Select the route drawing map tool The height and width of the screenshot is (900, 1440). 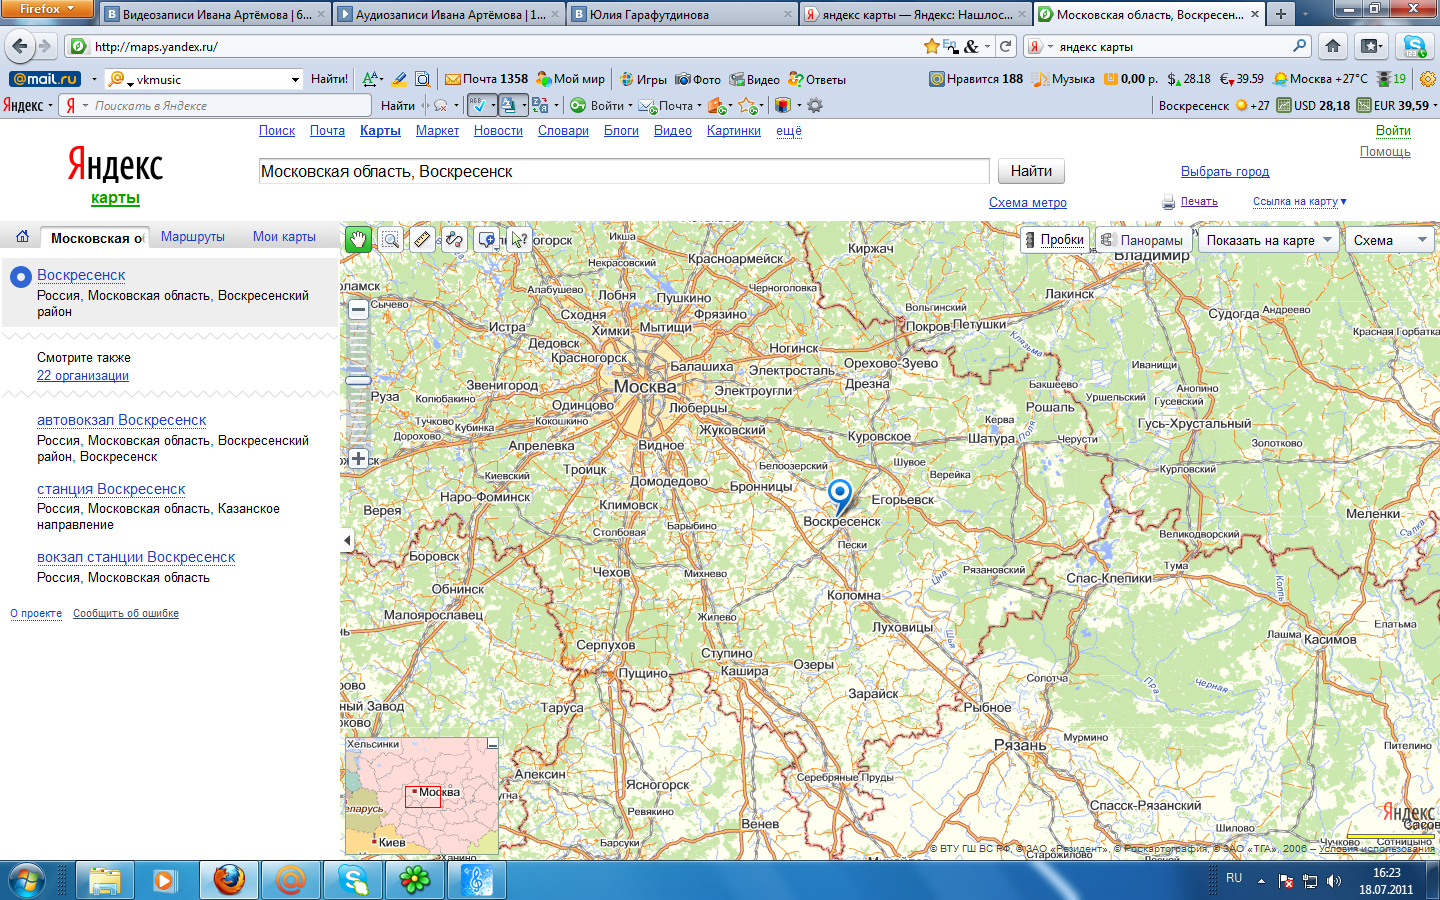pos(454,239)
